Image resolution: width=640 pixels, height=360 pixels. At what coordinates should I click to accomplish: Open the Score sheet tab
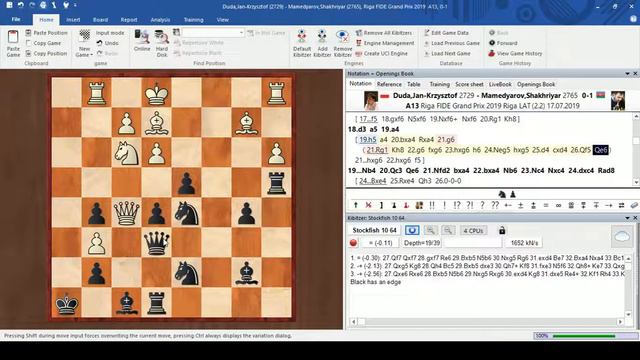pyautogui.click(x=469, y=84)
